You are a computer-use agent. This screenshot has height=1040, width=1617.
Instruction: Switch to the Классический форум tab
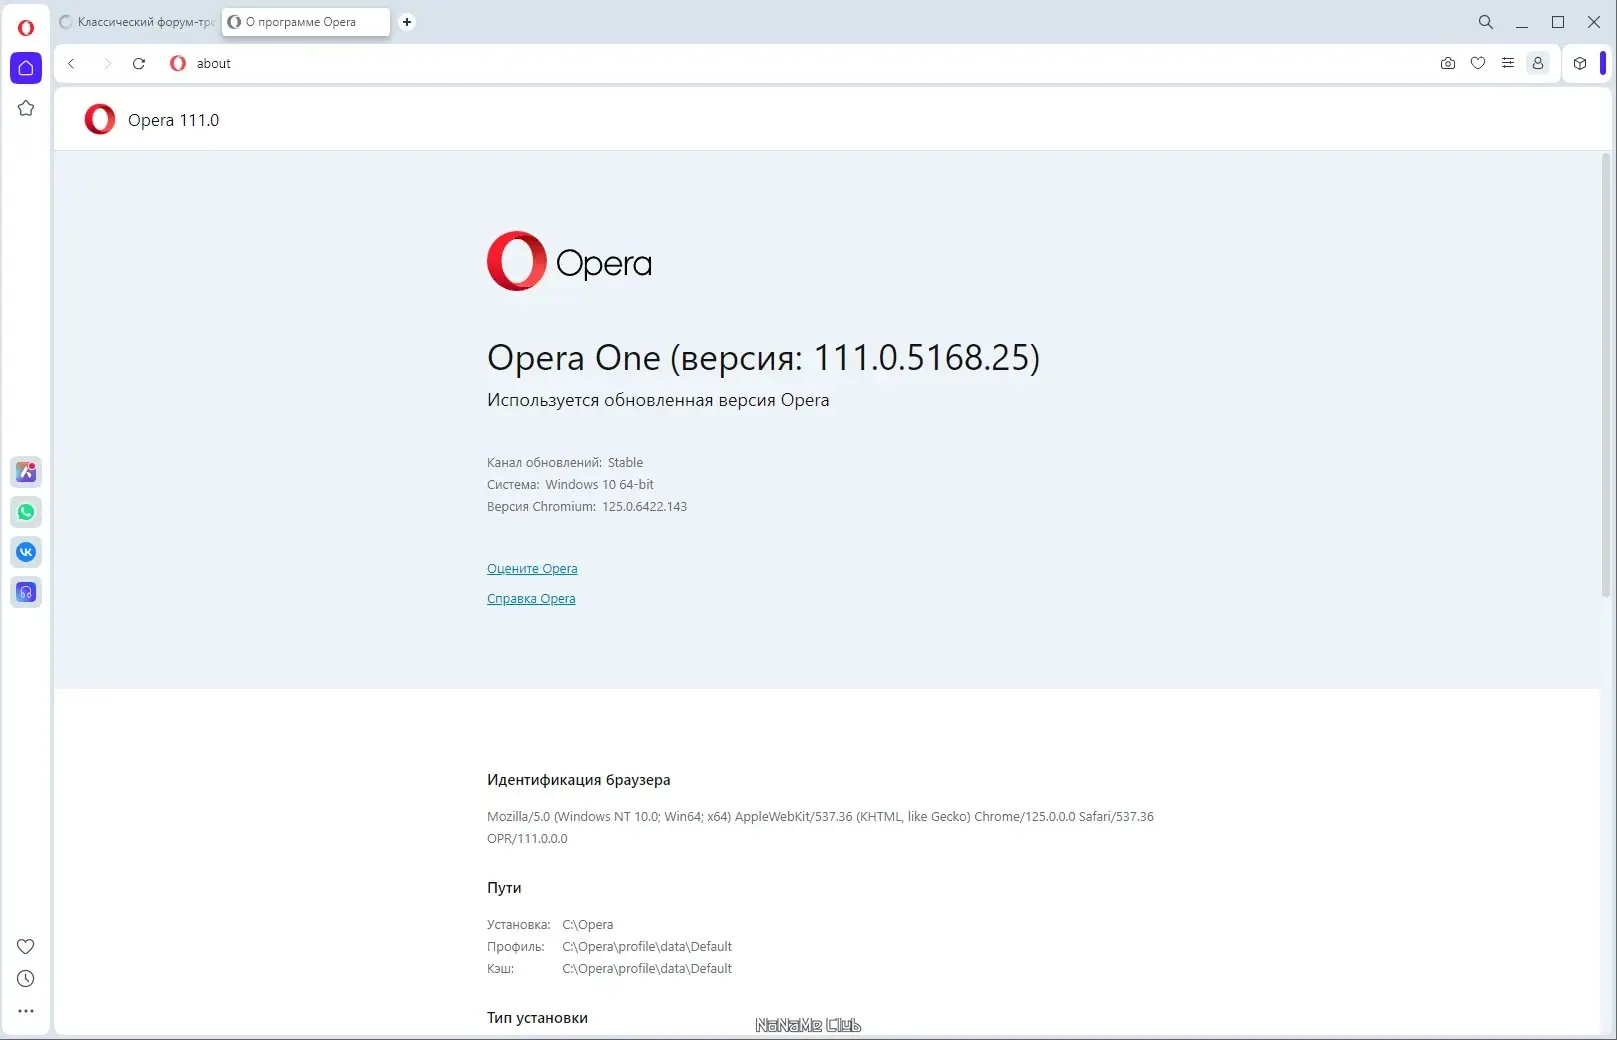(137, 22)
